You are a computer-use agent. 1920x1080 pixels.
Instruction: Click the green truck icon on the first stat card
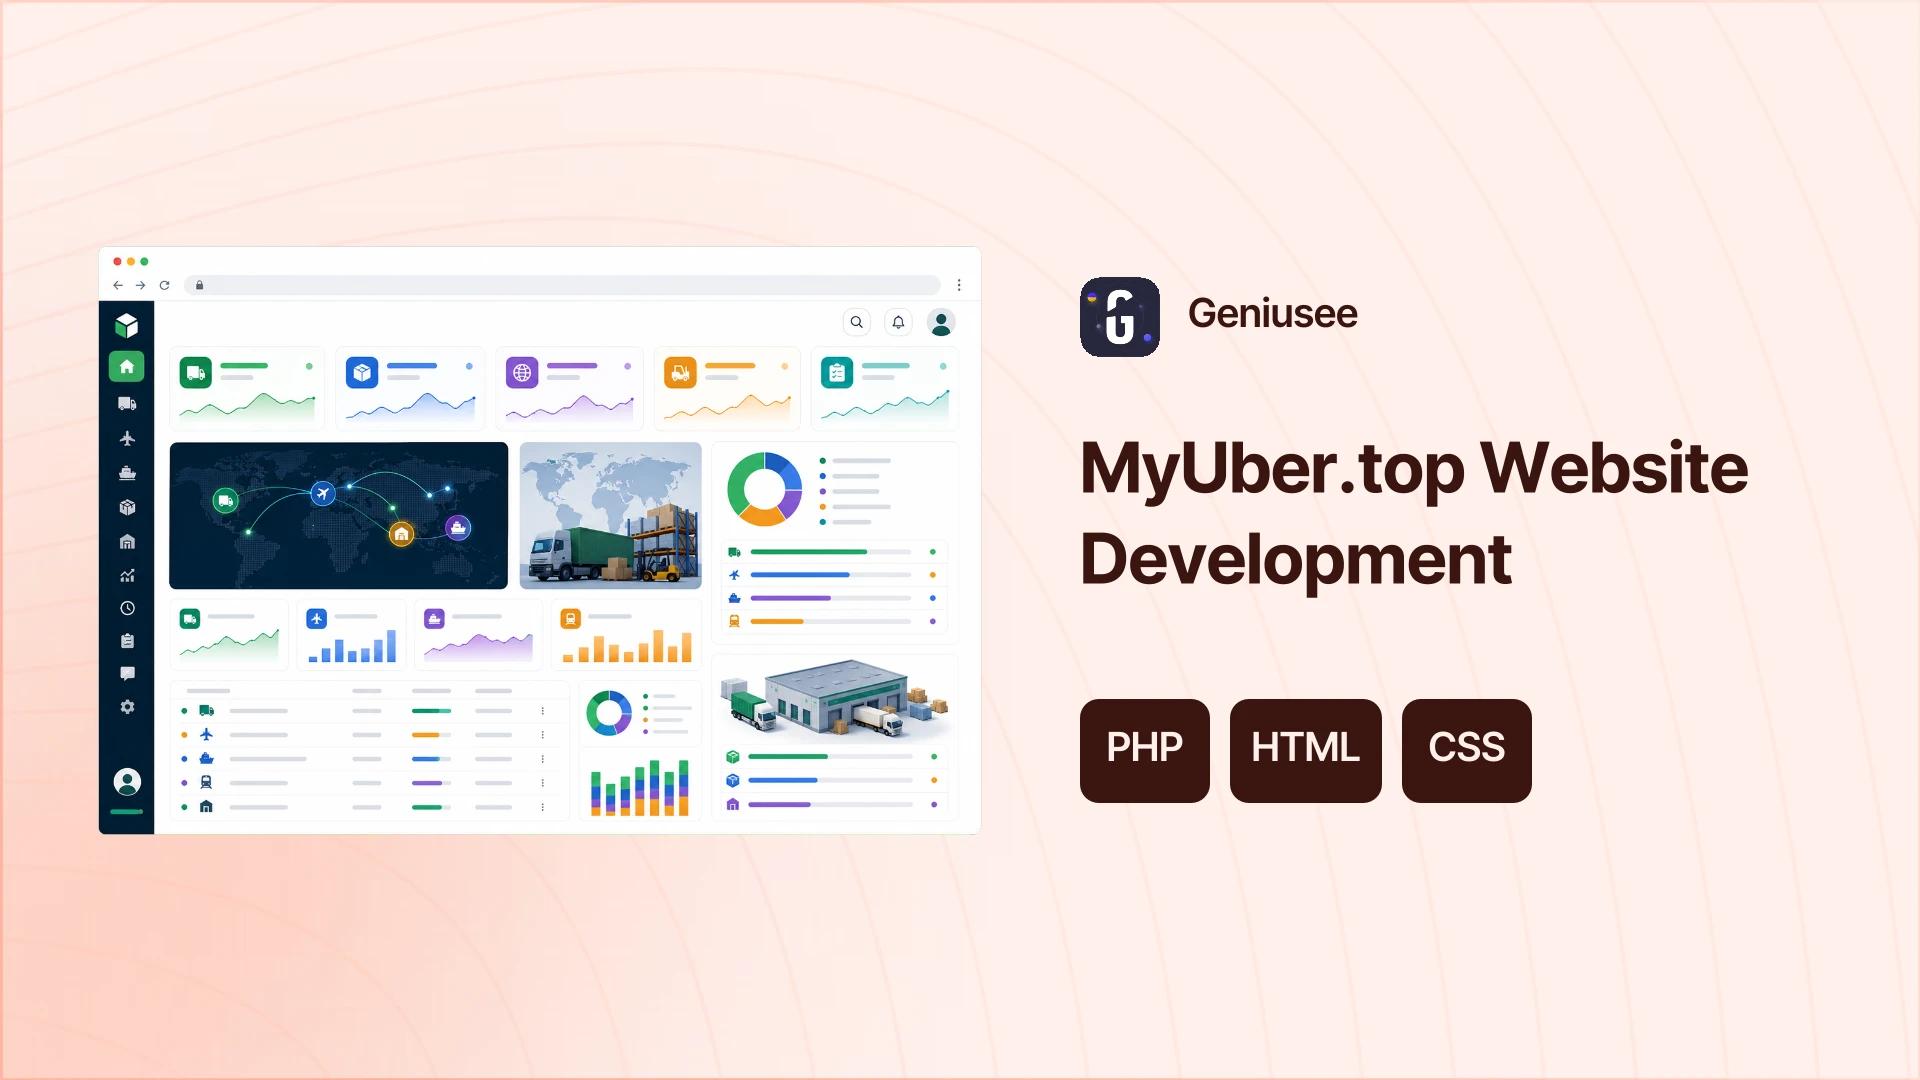point(195,373)
